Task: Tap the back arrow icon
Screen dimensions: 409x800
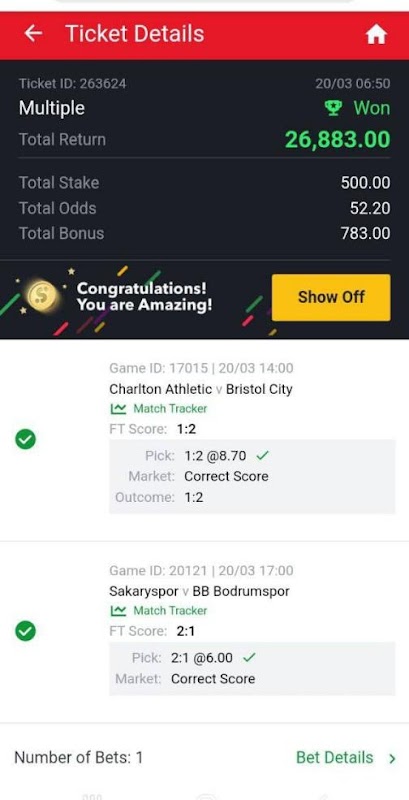Action: [33, 34]
